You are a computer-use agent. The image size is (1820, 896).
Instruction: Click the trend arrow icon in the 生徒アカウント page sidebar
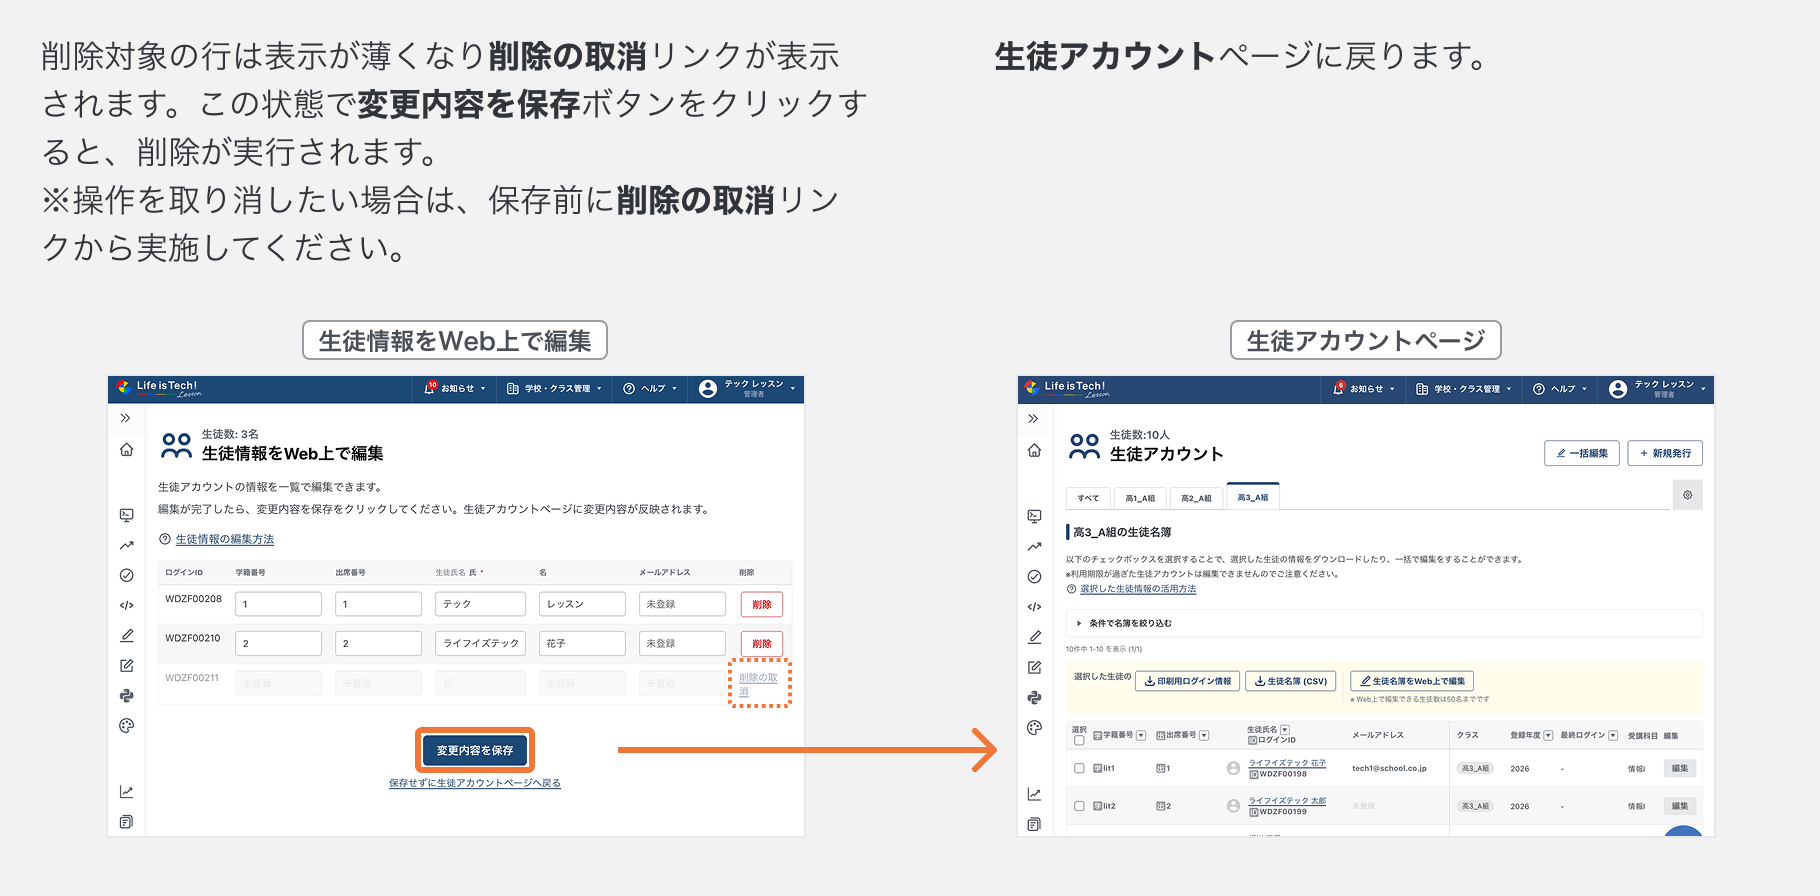1034,546
